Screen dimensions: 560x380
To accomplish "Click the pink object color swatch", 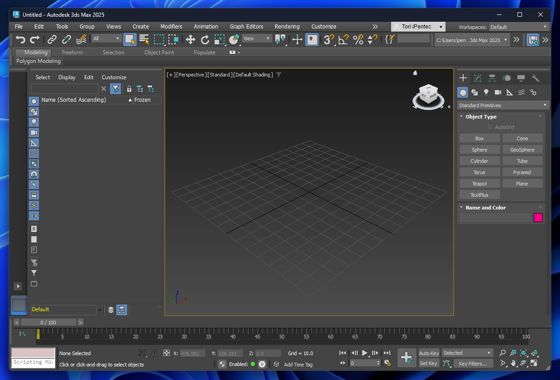I will pyautogui.click(x=538, y=218).
